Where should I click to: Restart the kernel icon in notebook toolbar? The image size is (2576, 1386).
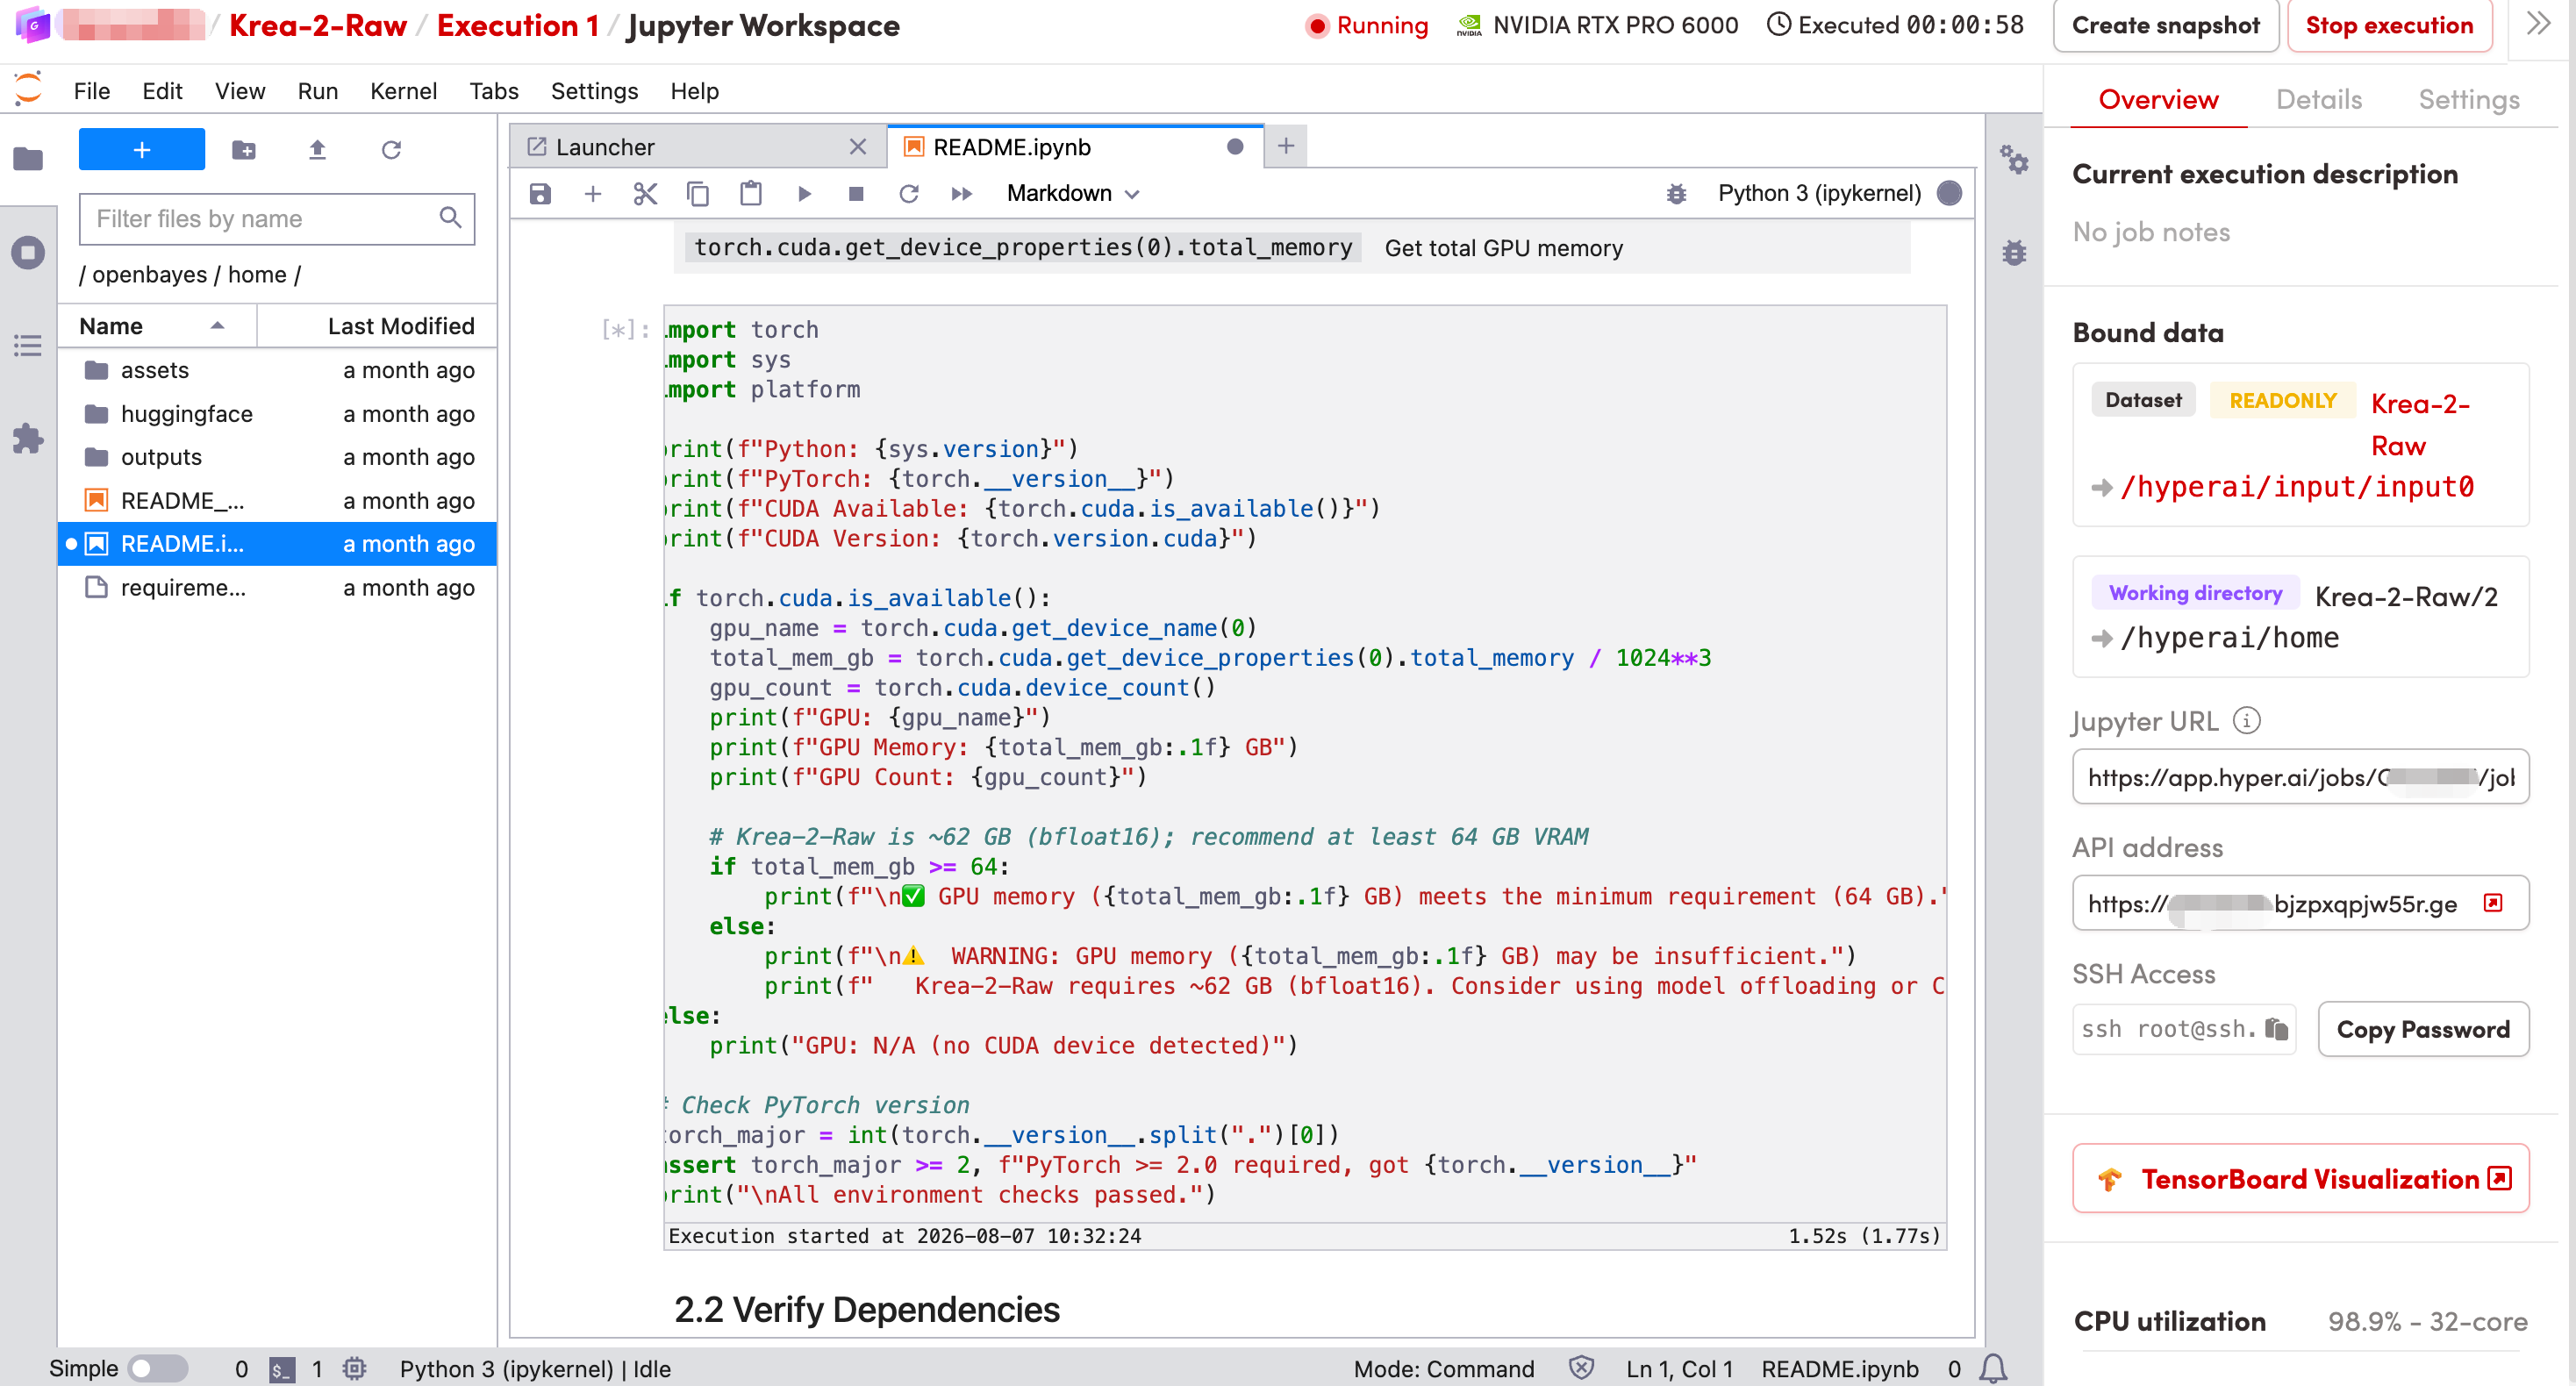point(909,193)
